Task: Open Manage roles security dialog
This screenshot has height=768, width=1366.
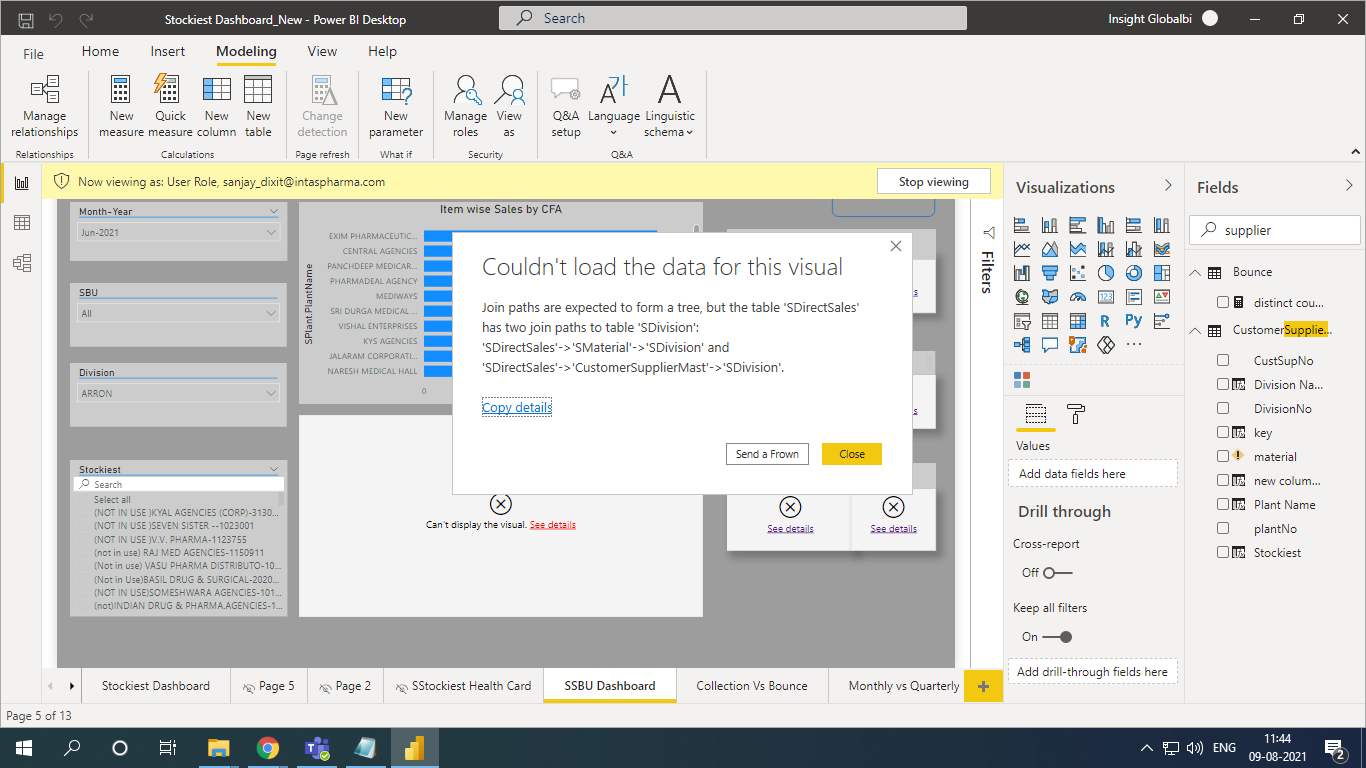Action: 465,108
